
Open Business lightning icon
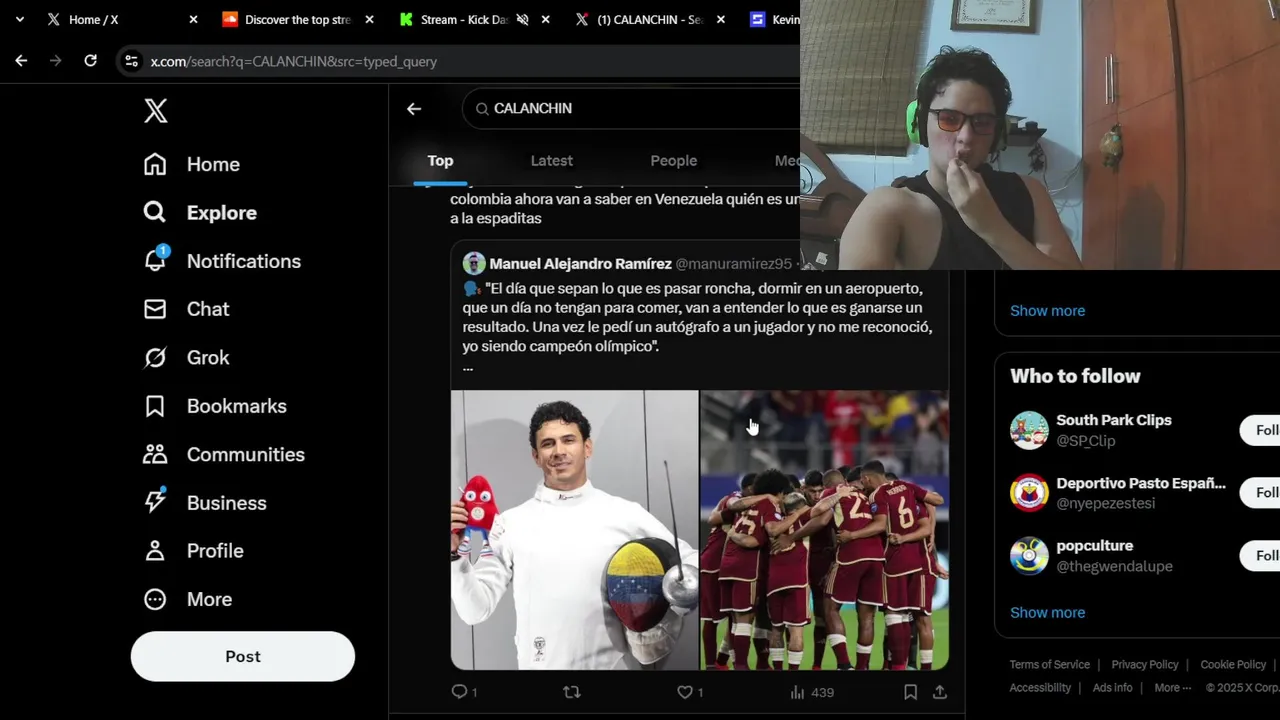point(155,502)
